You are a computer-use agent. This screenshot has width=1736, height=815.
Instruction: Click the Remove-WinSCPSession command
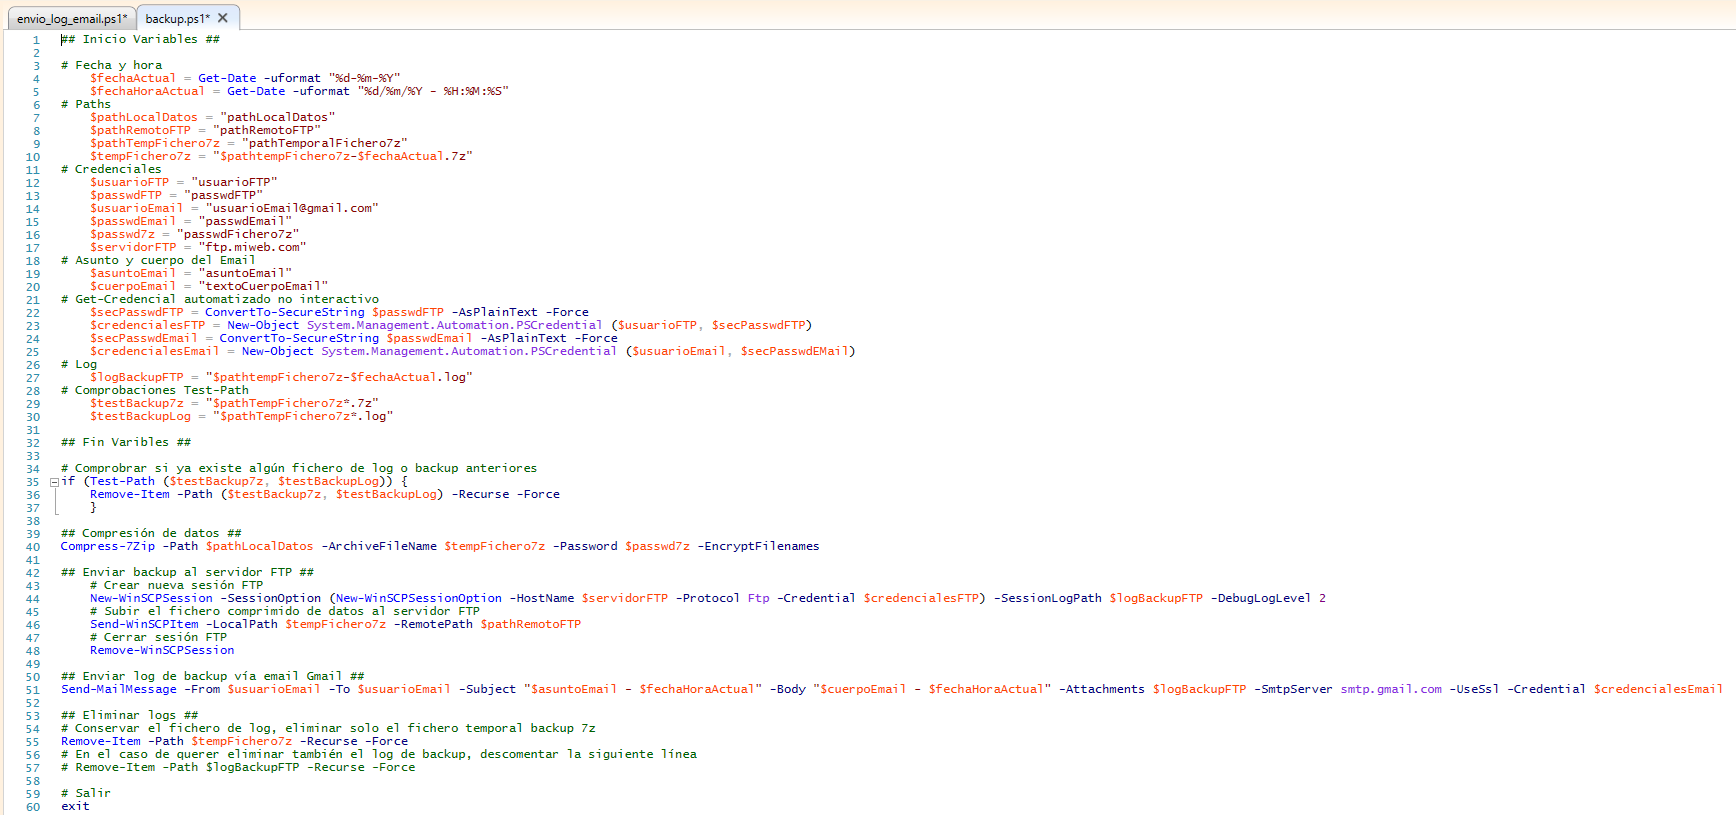click(x=162, y=651)
